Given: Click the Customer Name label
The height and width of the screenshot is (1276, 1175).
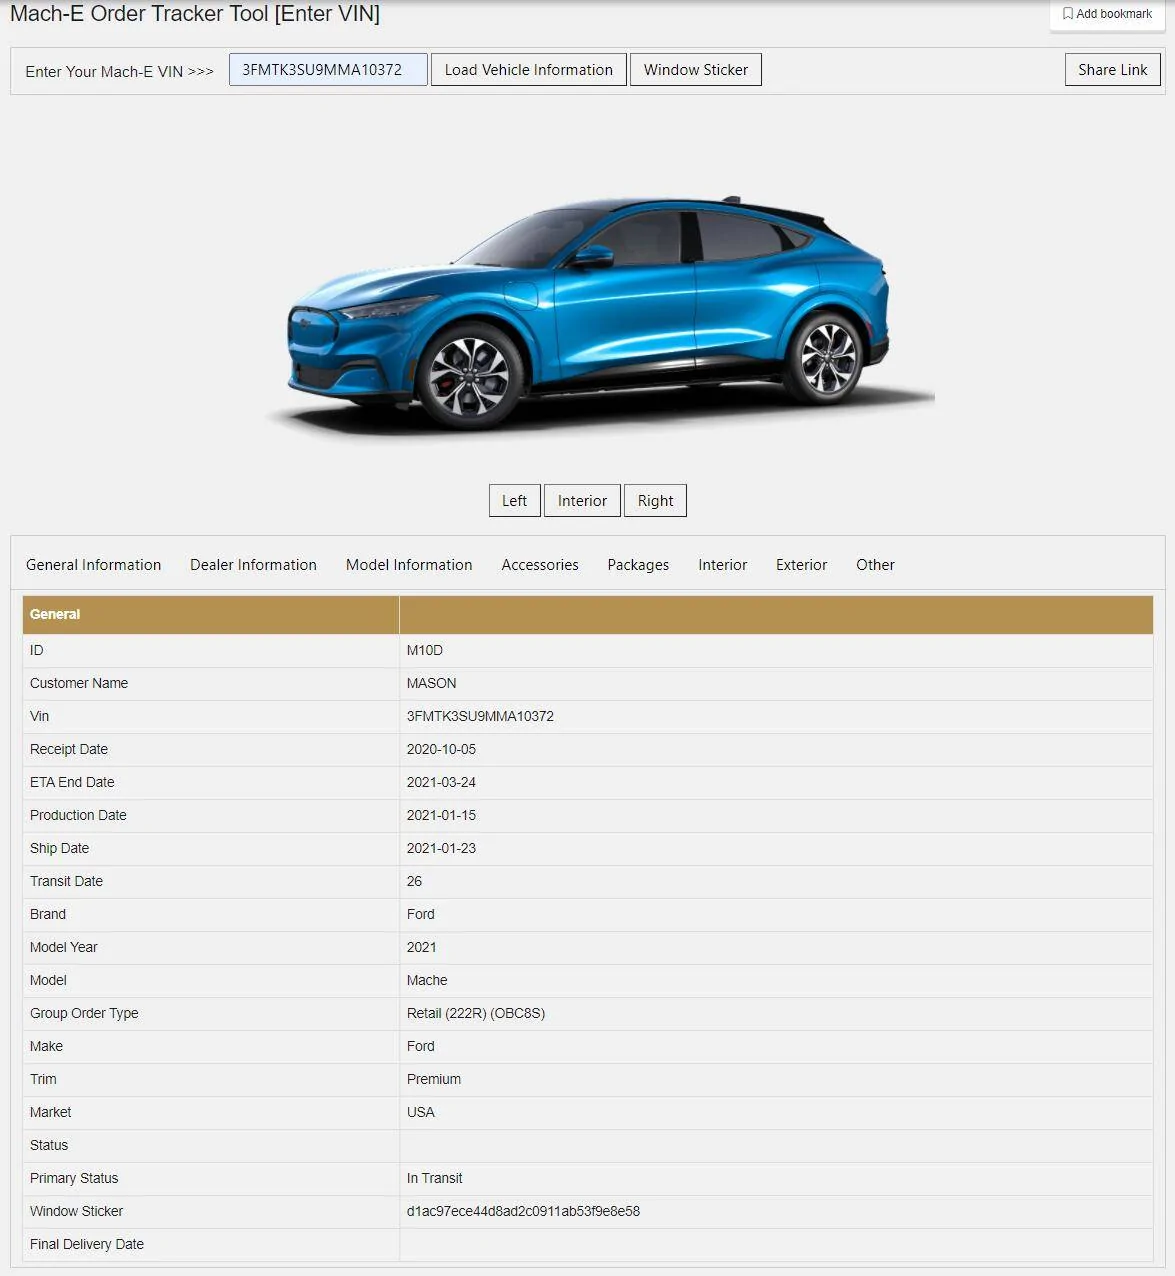Looking at the screenshot, I should click(79, 683).
